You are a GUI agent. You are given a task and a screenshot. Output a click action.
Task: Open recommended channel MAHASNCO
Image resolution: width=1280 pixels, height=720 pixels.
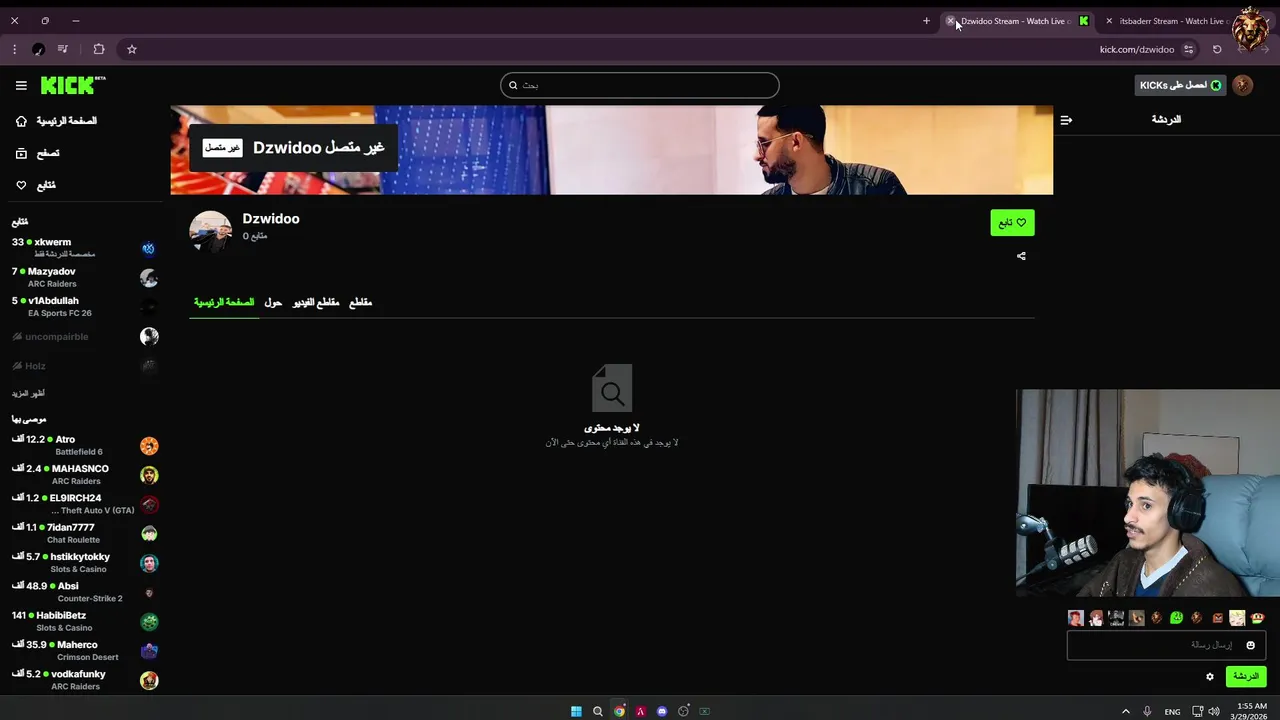[84, 474]
